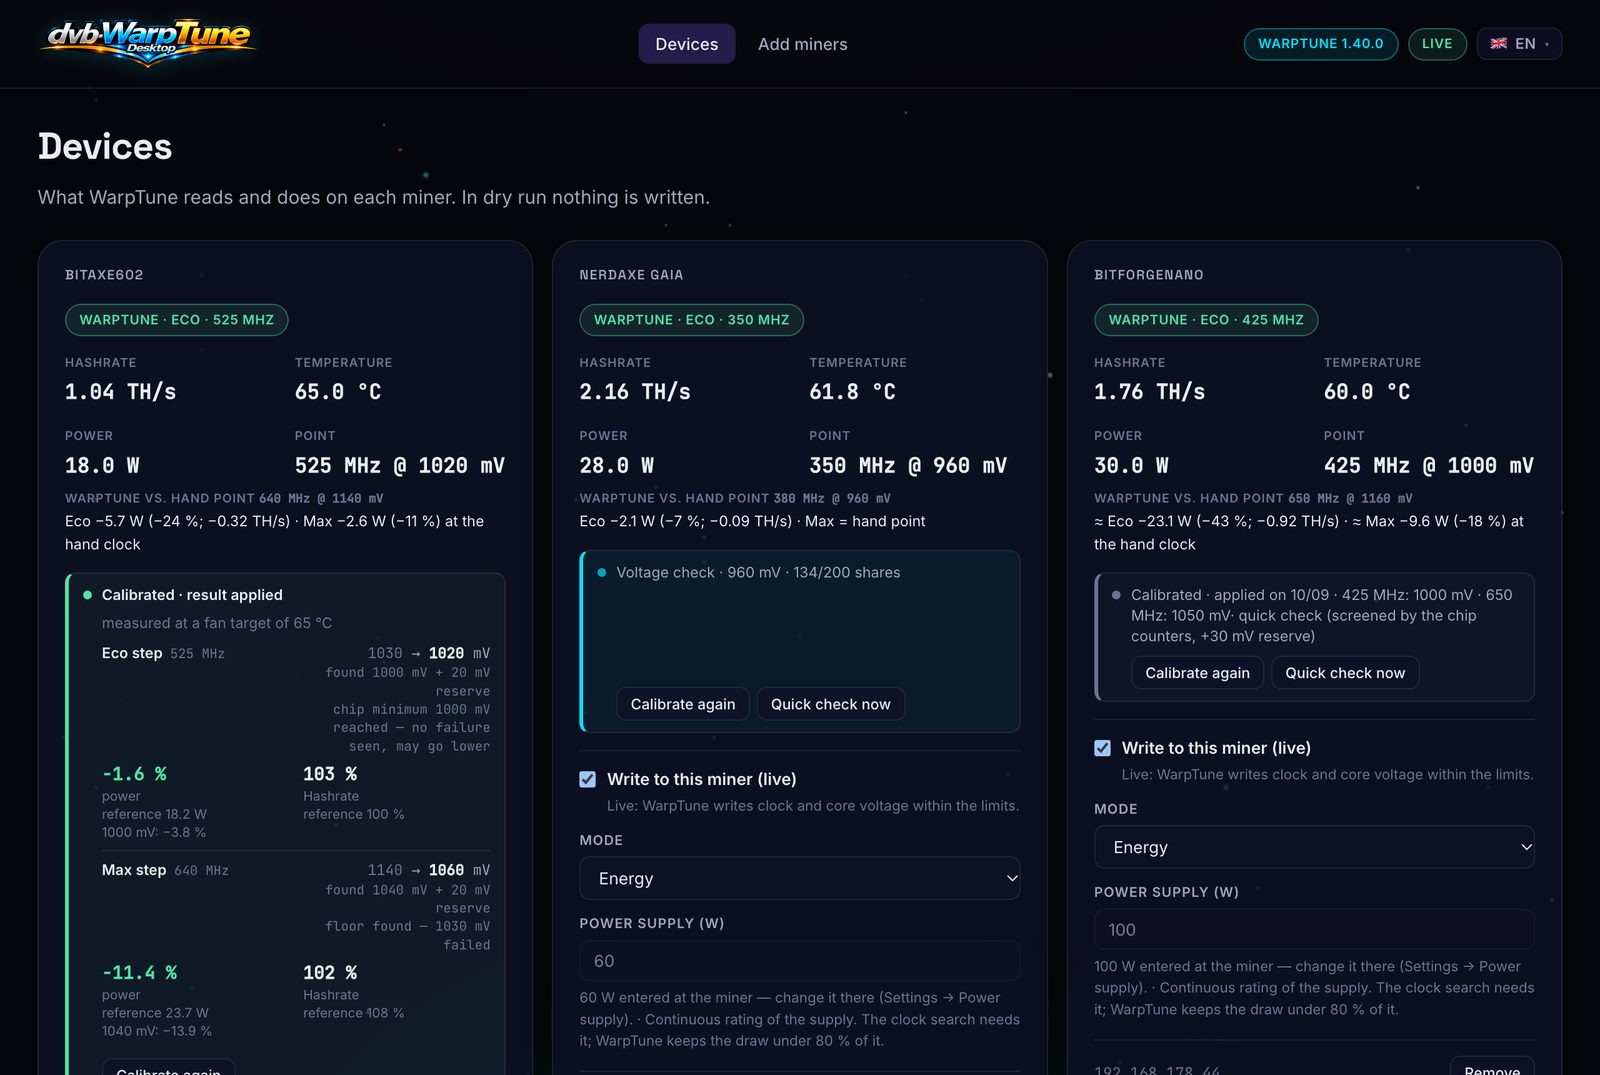Click the 65.0 °C temperature value

(338, 392)
